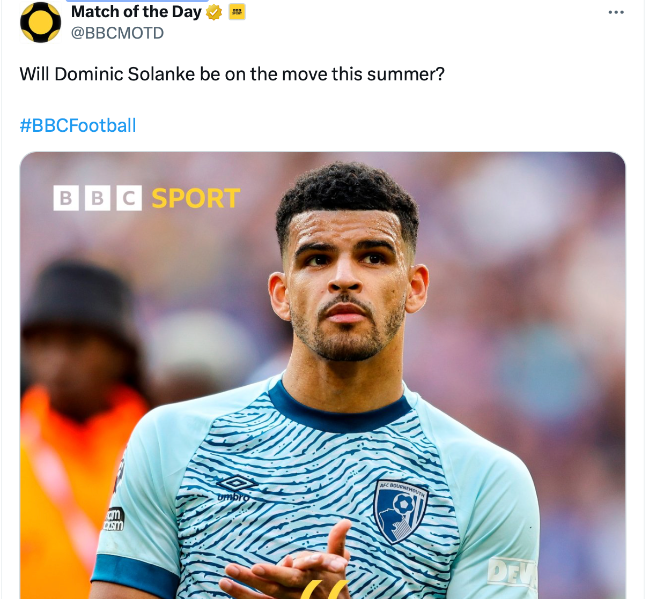649x599 pixels.
Task: Click the yellow affiliate badge beside the name
Action: click(237, 13)
